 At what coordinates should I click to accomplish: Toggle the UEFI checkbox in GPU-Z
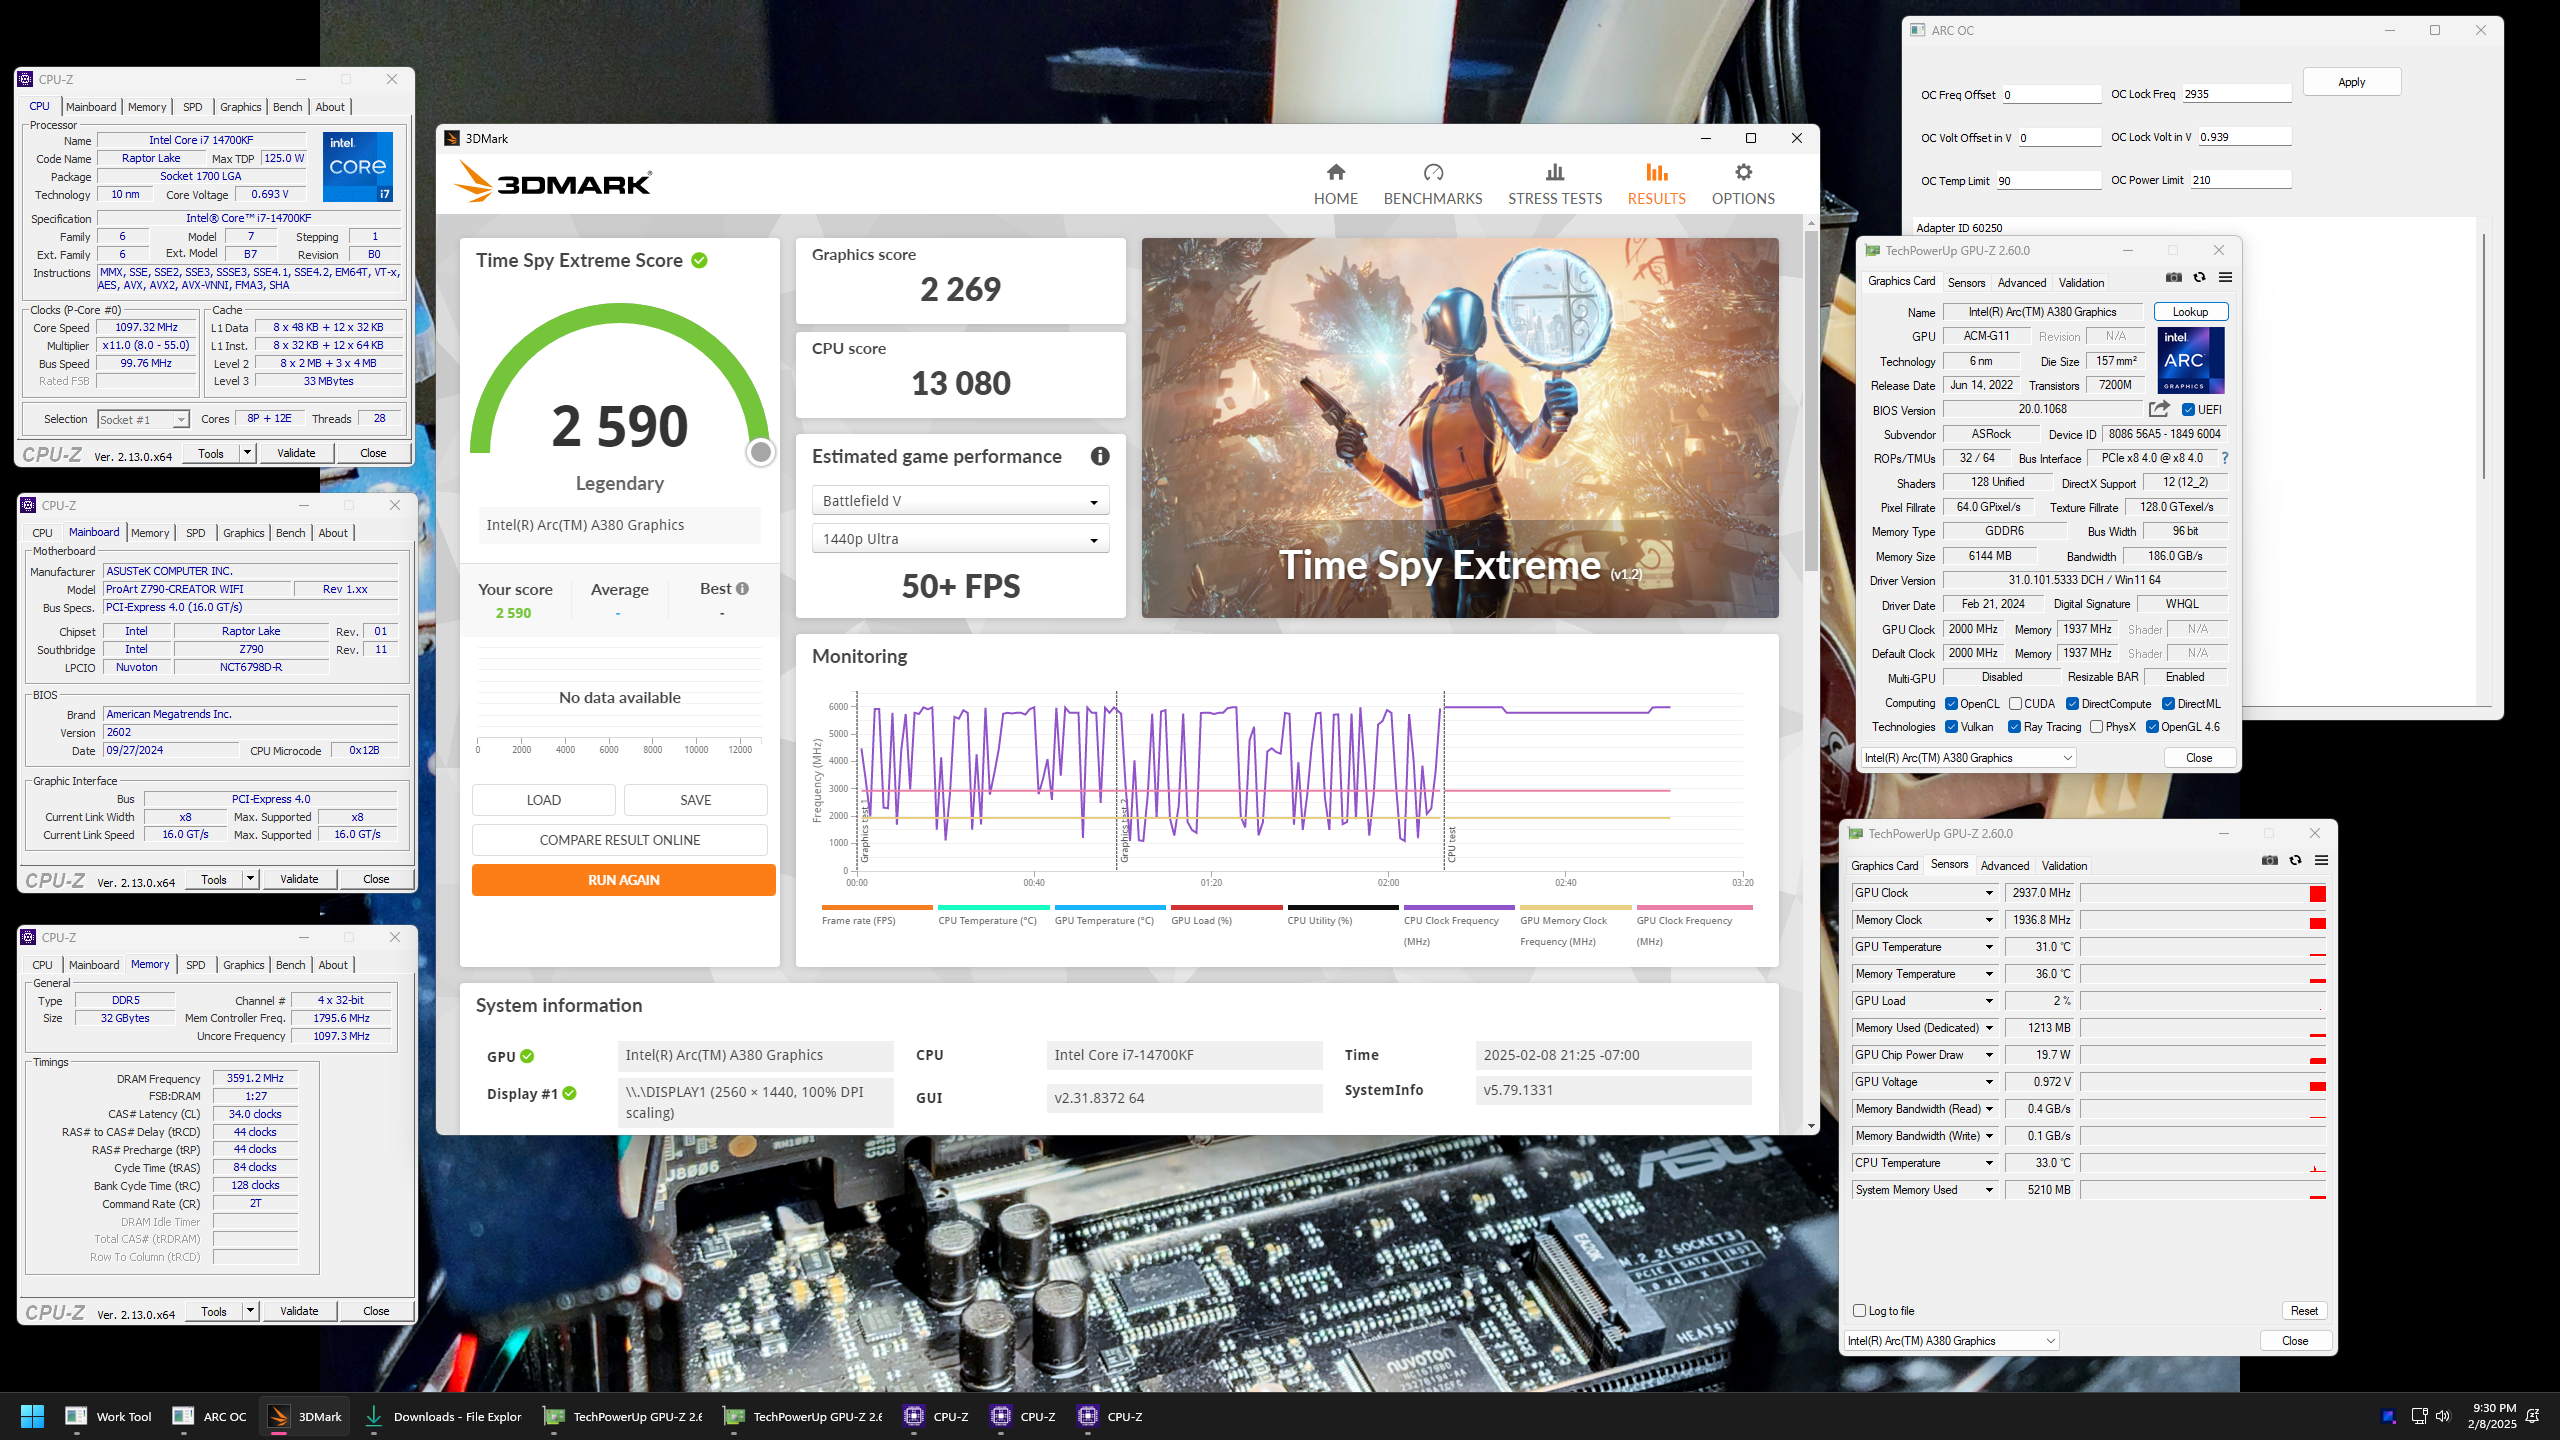tap(2188, 410)
